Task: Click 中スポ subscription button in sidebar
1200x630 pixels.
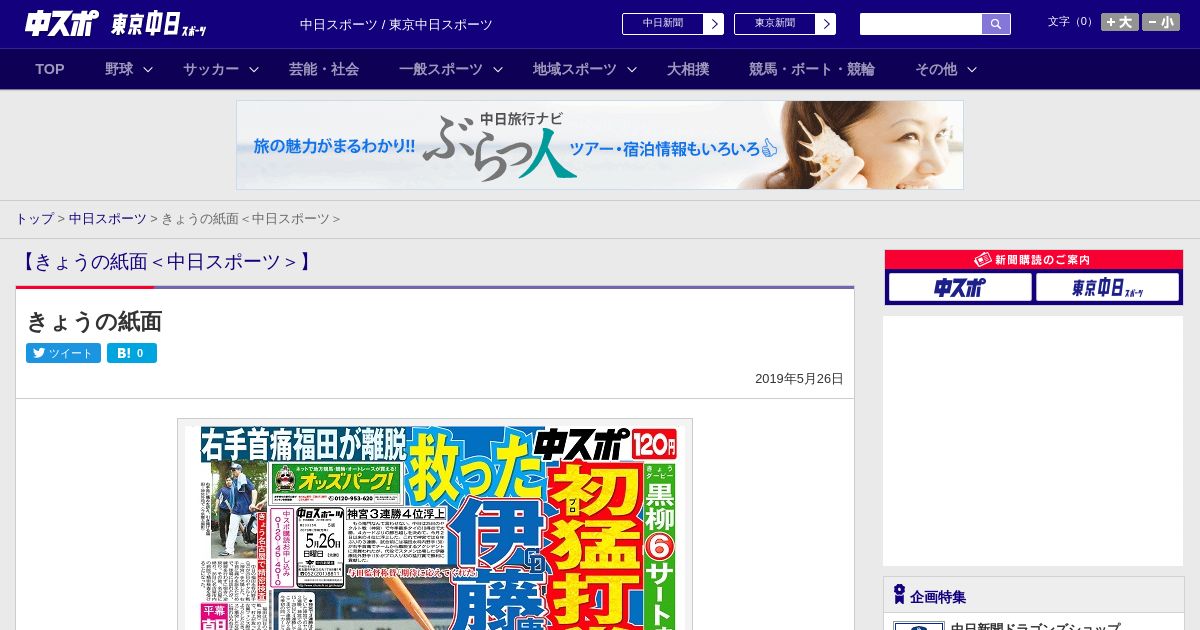Action: coord(960,288)
